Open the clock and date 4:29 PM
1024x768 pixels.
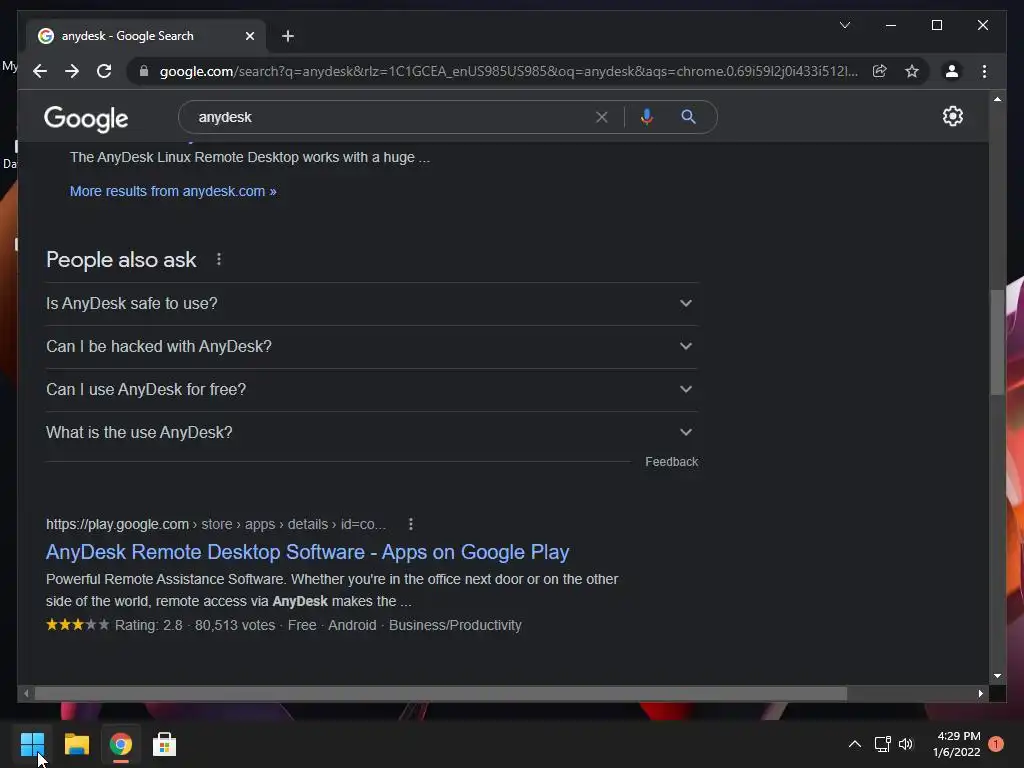(x=957, y=744)
